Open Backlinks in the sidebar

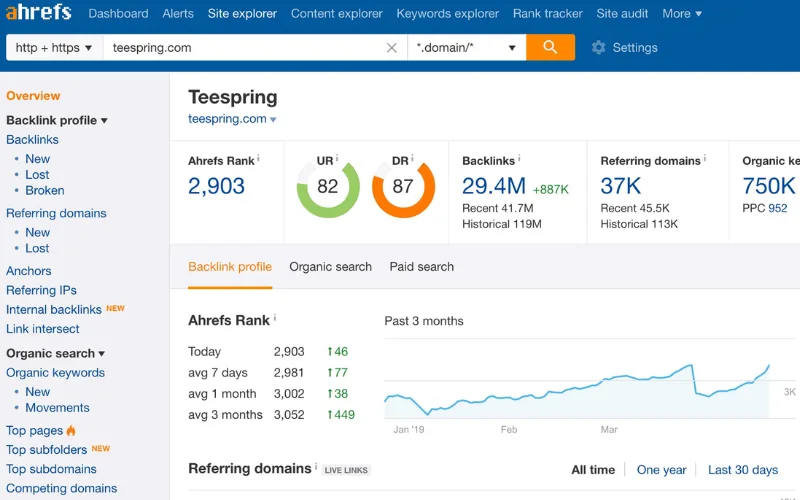pos(32,140)
